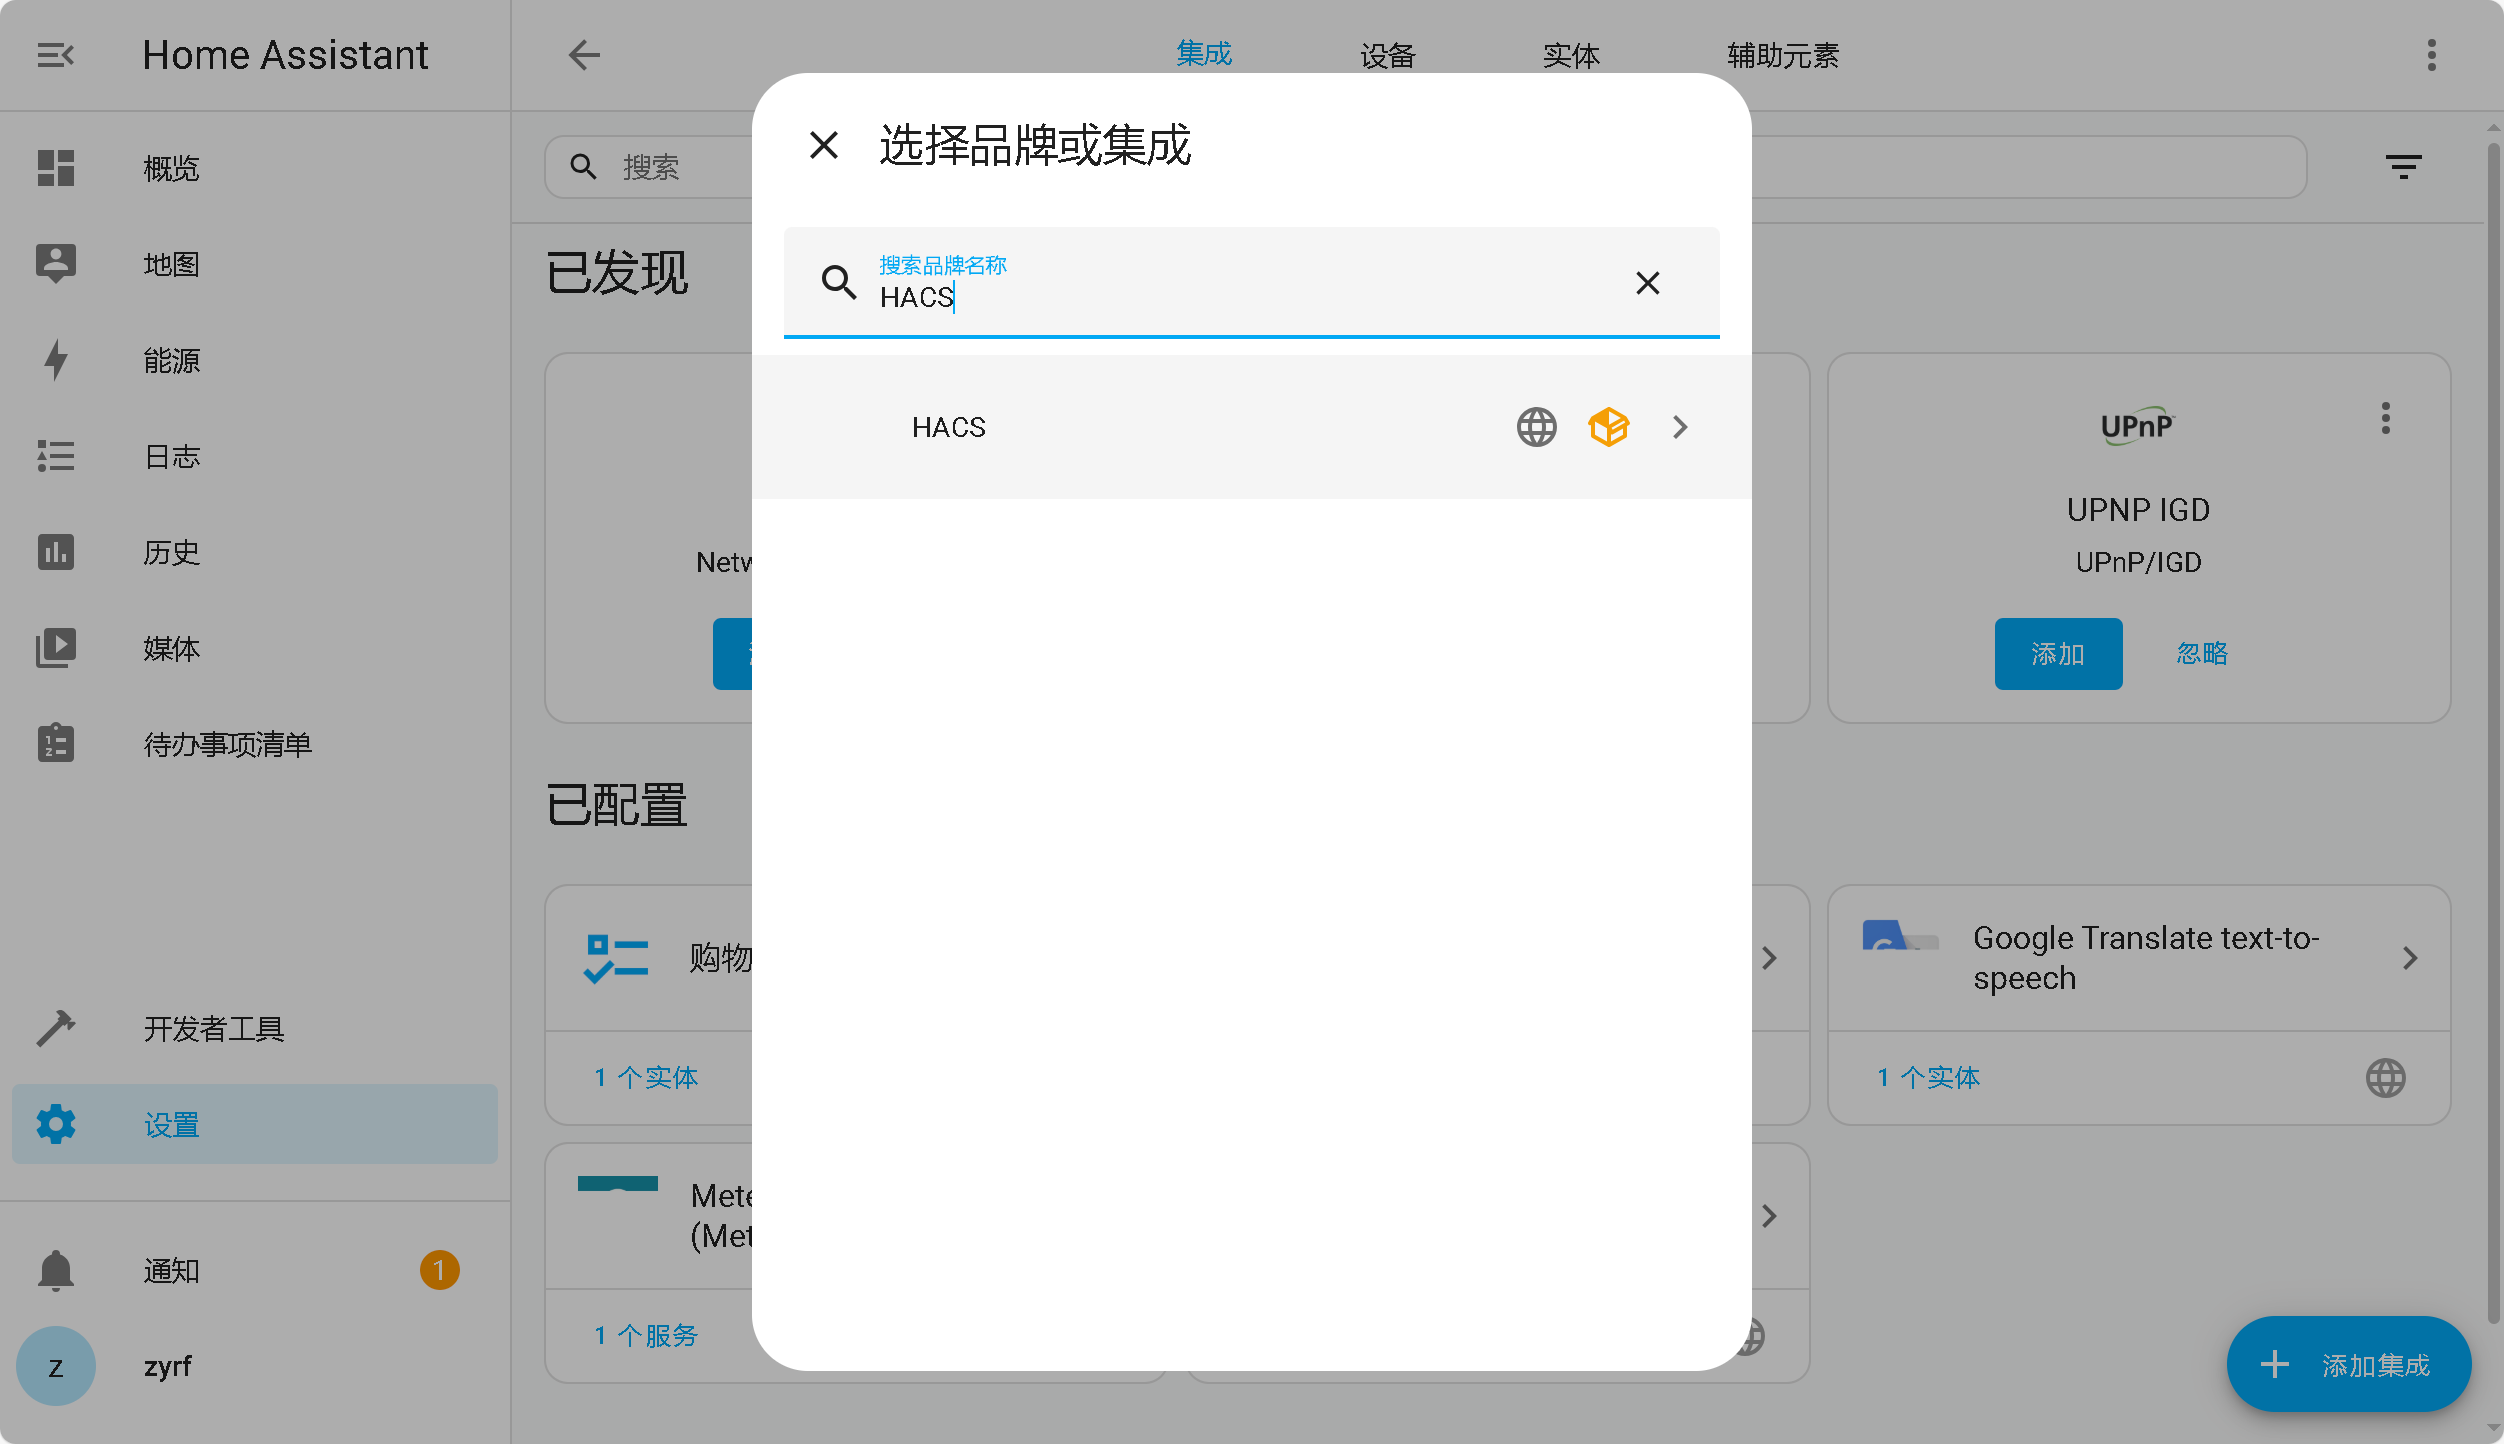2504x1444 pixels.
Task: Click the settings gear icon
Action: pyautogui.click(x=56, y=1124)
